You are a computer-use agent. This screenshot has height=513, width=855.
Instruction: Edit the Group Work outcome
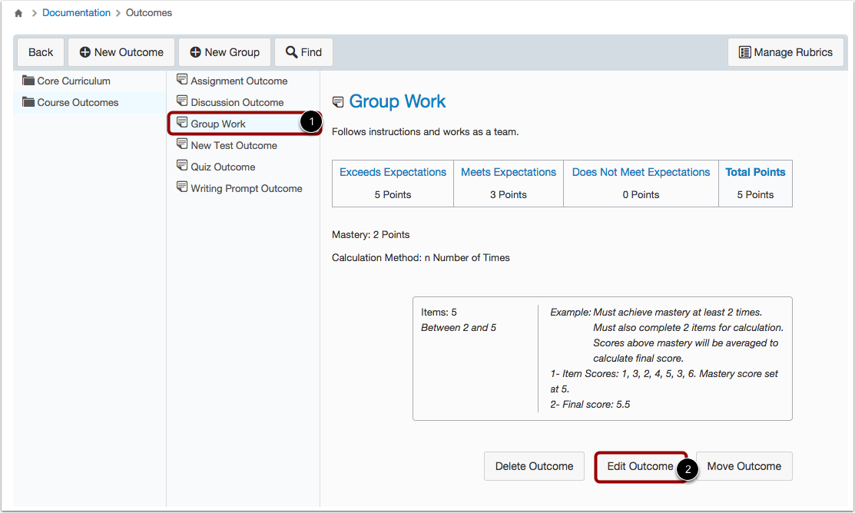(x=640, y=466)
